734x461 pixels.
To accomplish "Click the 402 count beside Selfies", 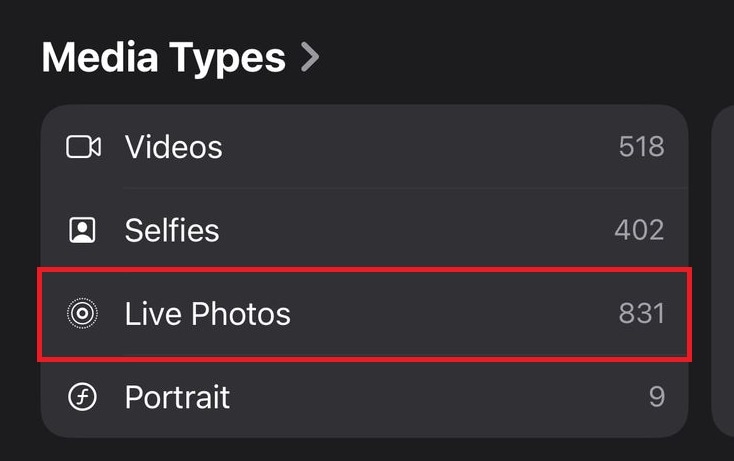I will point(639,231).
